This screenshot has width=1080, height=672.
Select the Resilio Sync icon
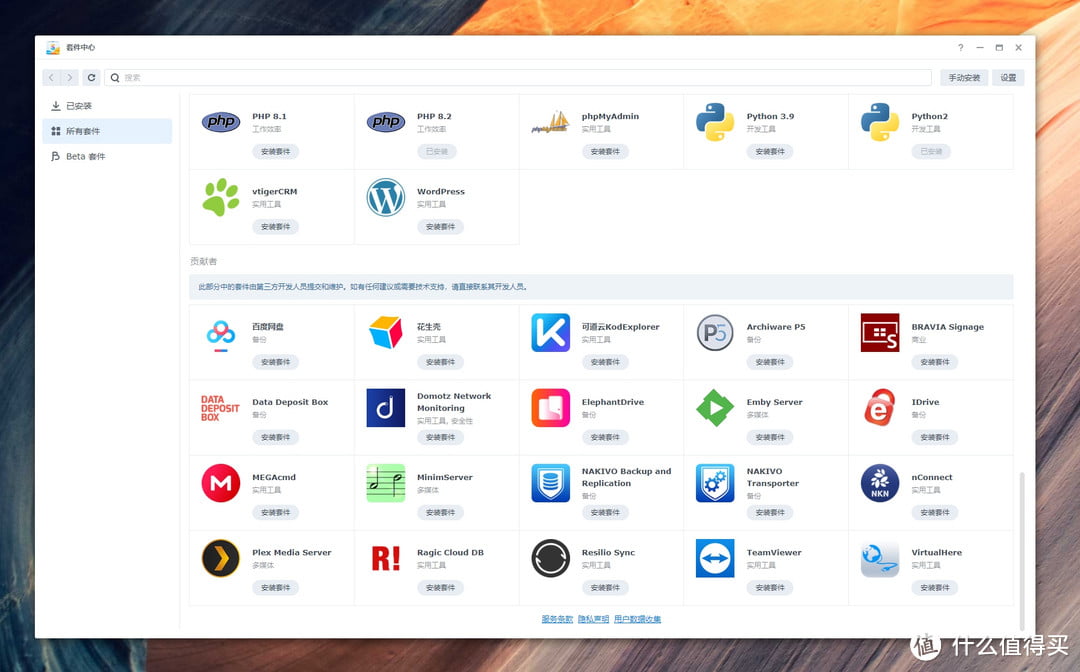pos(550,558)
